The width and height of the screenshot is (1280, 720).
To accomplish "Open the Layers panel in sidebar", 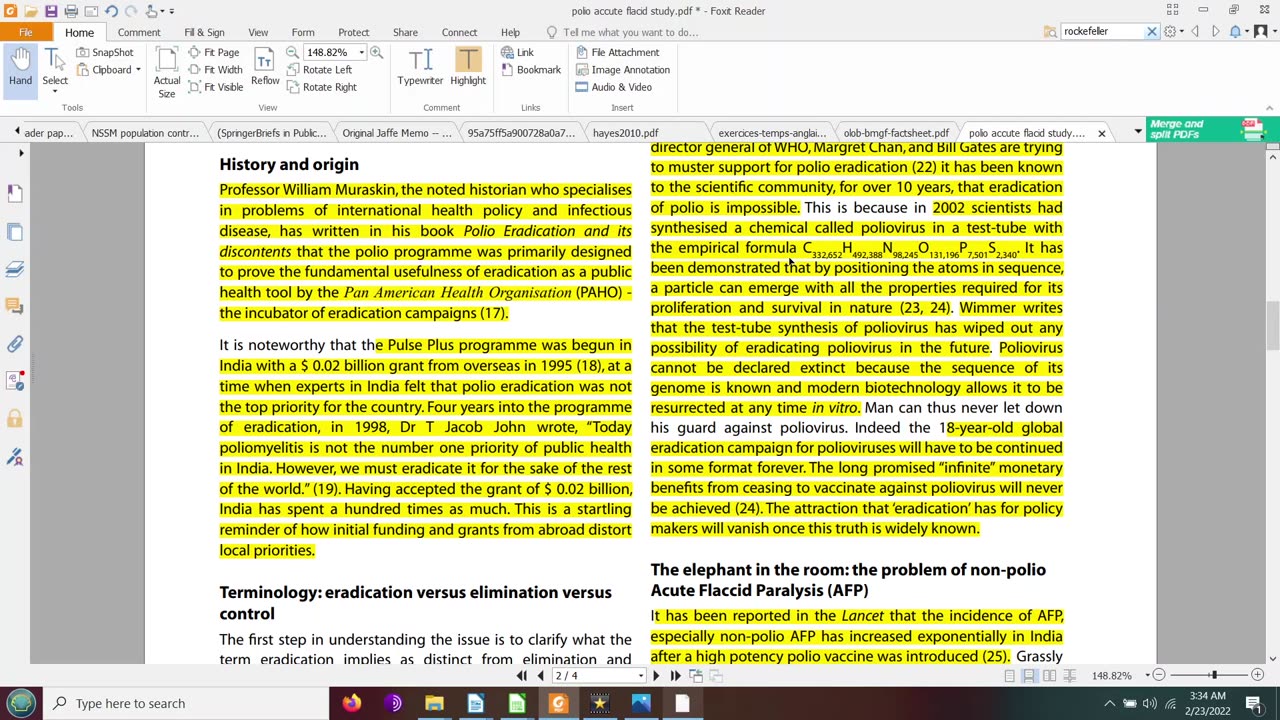I will click(x=15, y=269).
